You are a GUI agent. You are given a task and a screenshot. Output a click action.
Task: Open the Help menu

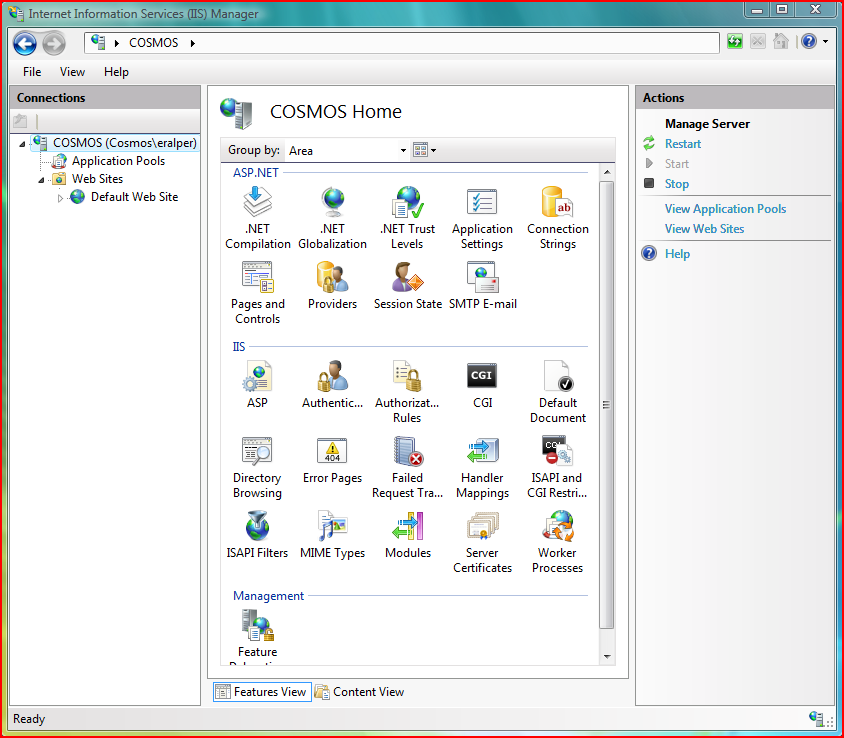116,72
